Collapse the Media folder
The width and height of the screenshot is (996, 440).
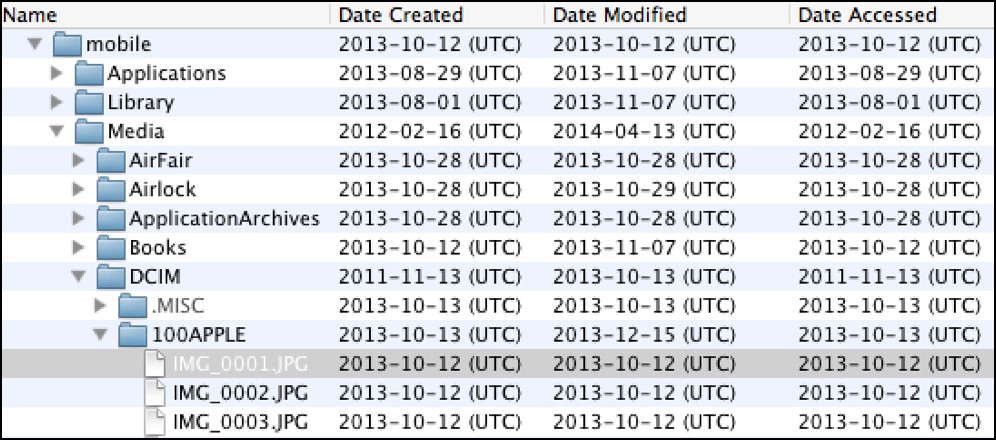(x=57, y=131)
